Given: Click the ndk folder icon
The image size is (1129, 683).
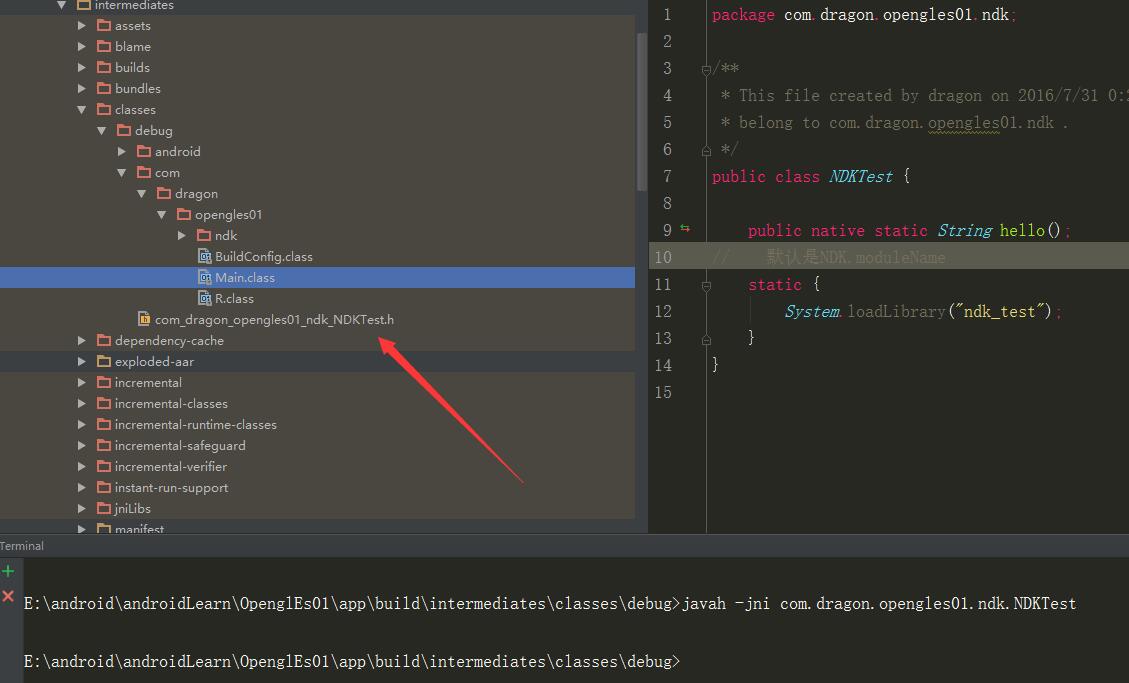Looking at the screenshot, I should pyautogui.click(x=204, y=235).
